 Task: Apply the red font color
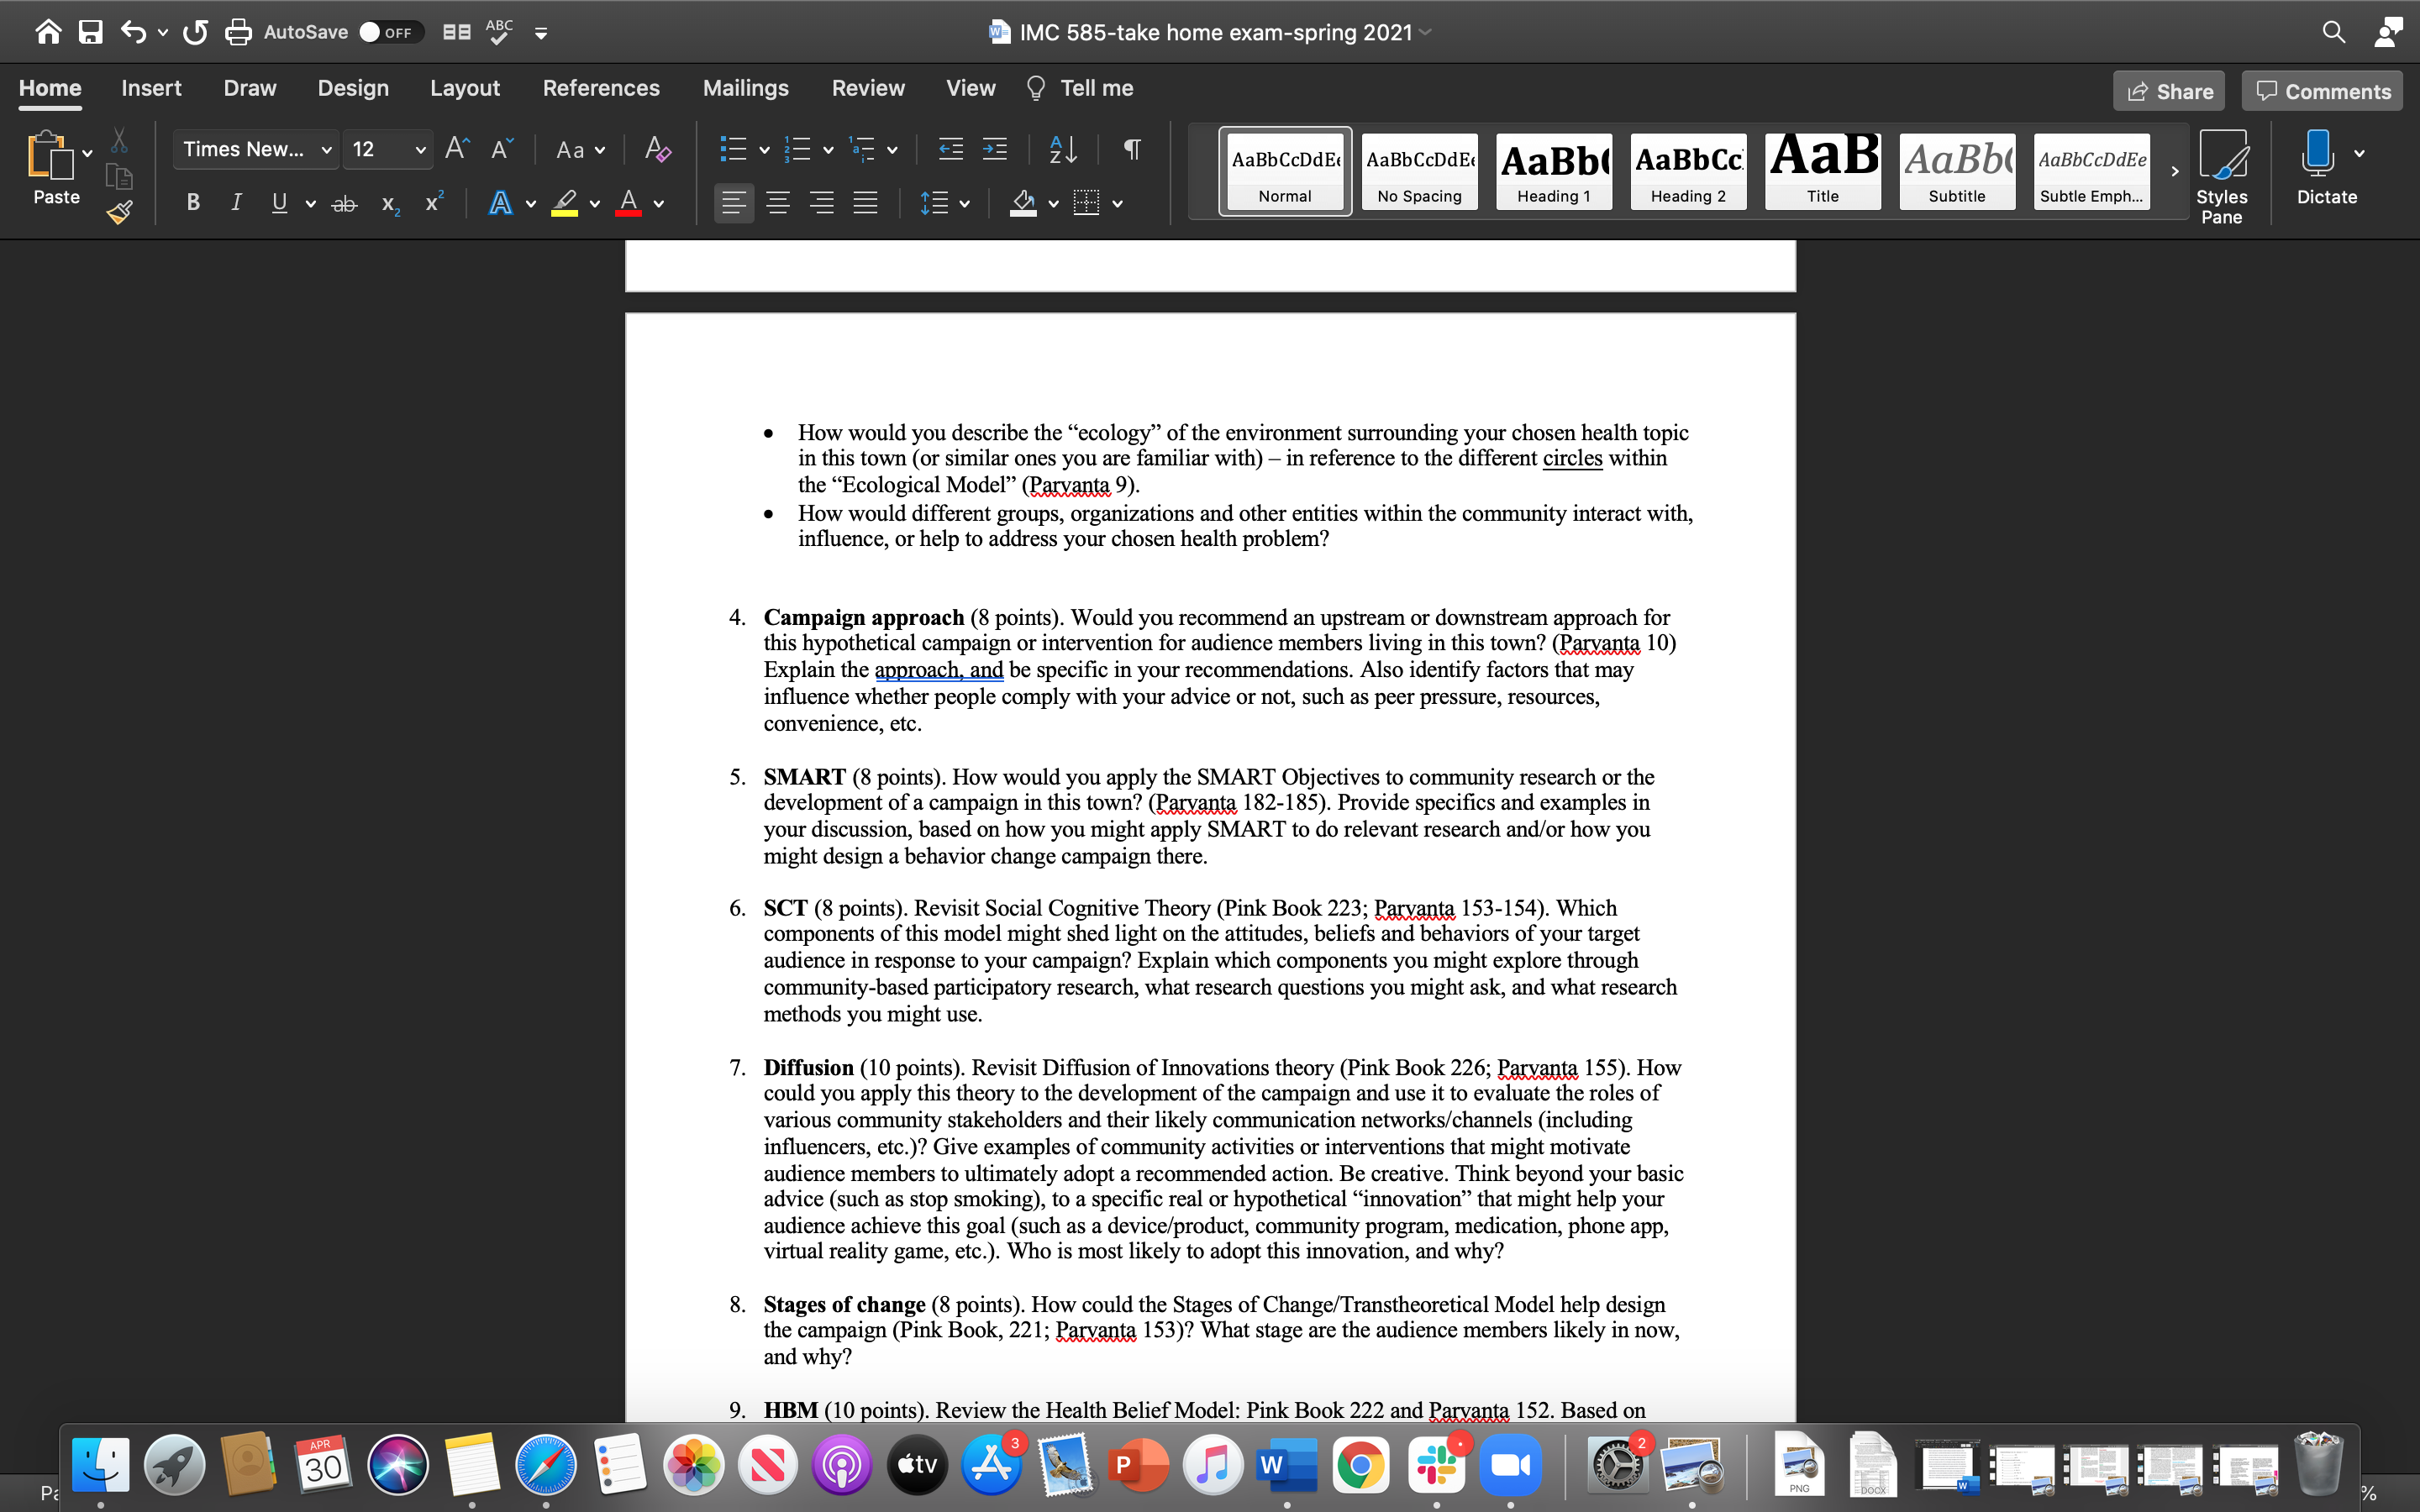tap(628, 204)
